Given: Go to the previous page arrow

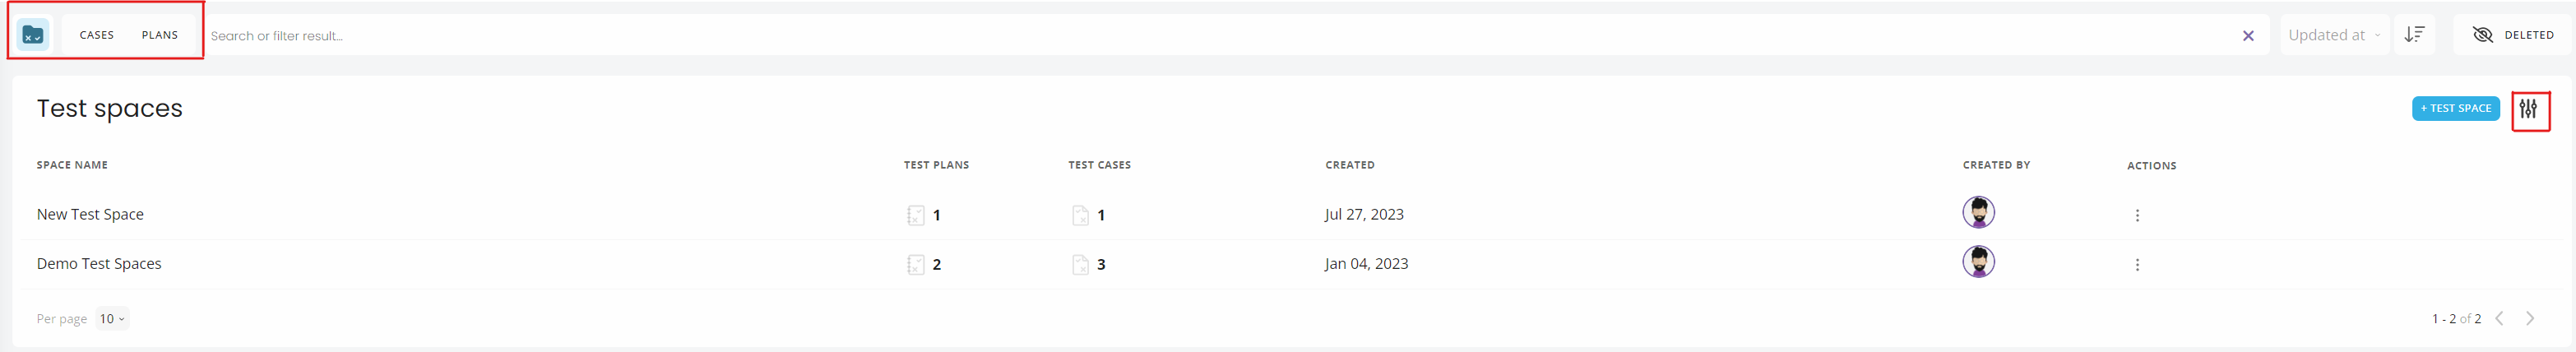Looking at the screenshot, I should [x=2500, y=319].
